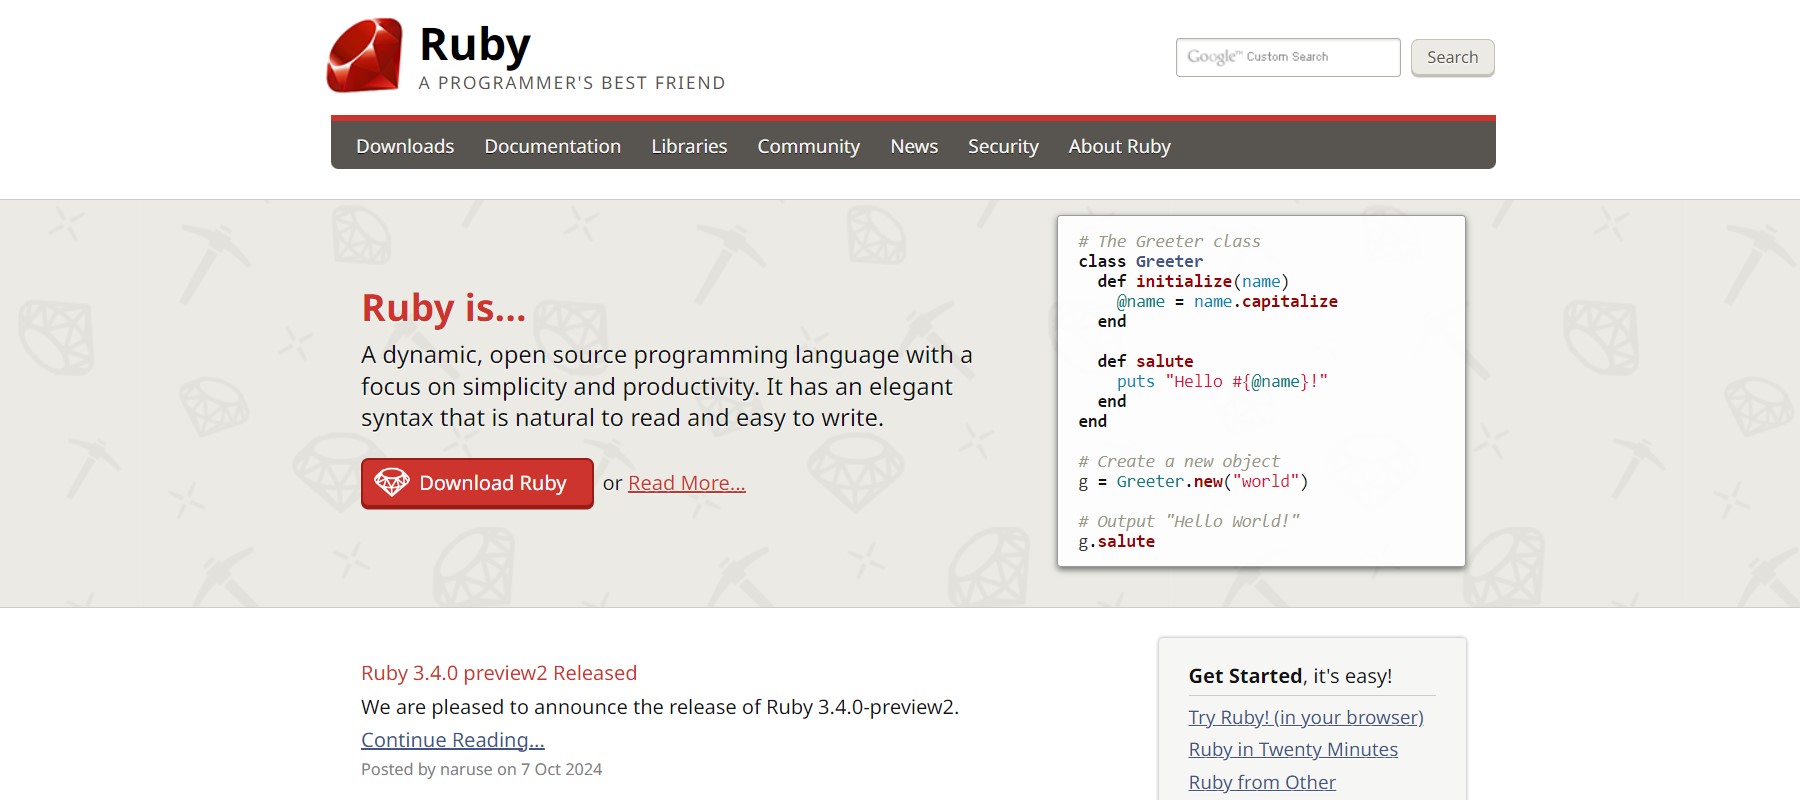This screenshot has height=800, width=1800.
Task: Click the Ruby site title text
Action: point(474,45)
